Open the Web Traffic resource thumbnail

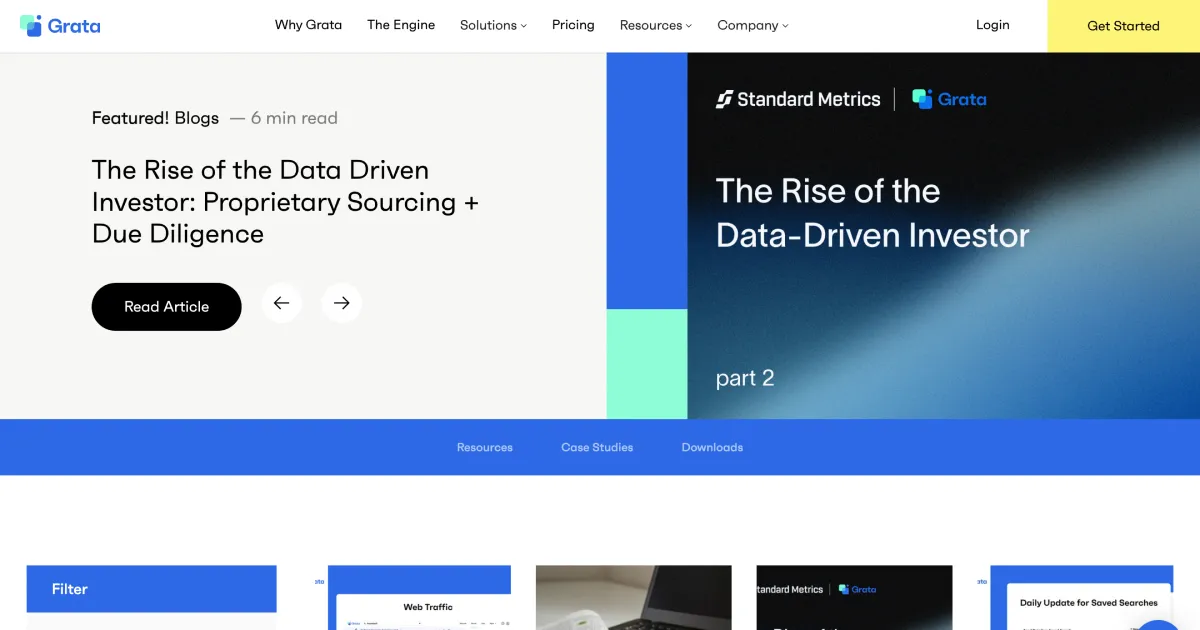(419, 598)
